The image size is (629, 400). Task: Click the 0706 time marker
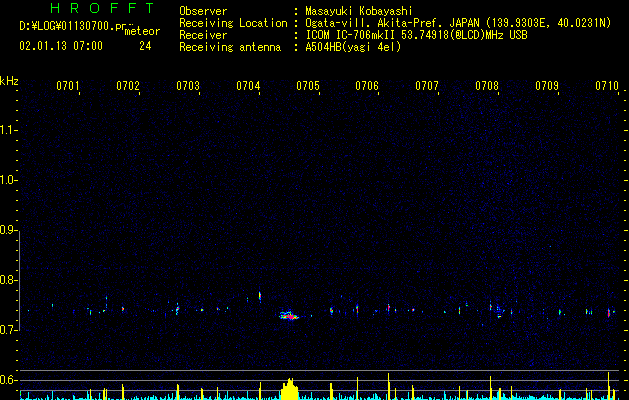pyautogui.click(x=367, y=86)
